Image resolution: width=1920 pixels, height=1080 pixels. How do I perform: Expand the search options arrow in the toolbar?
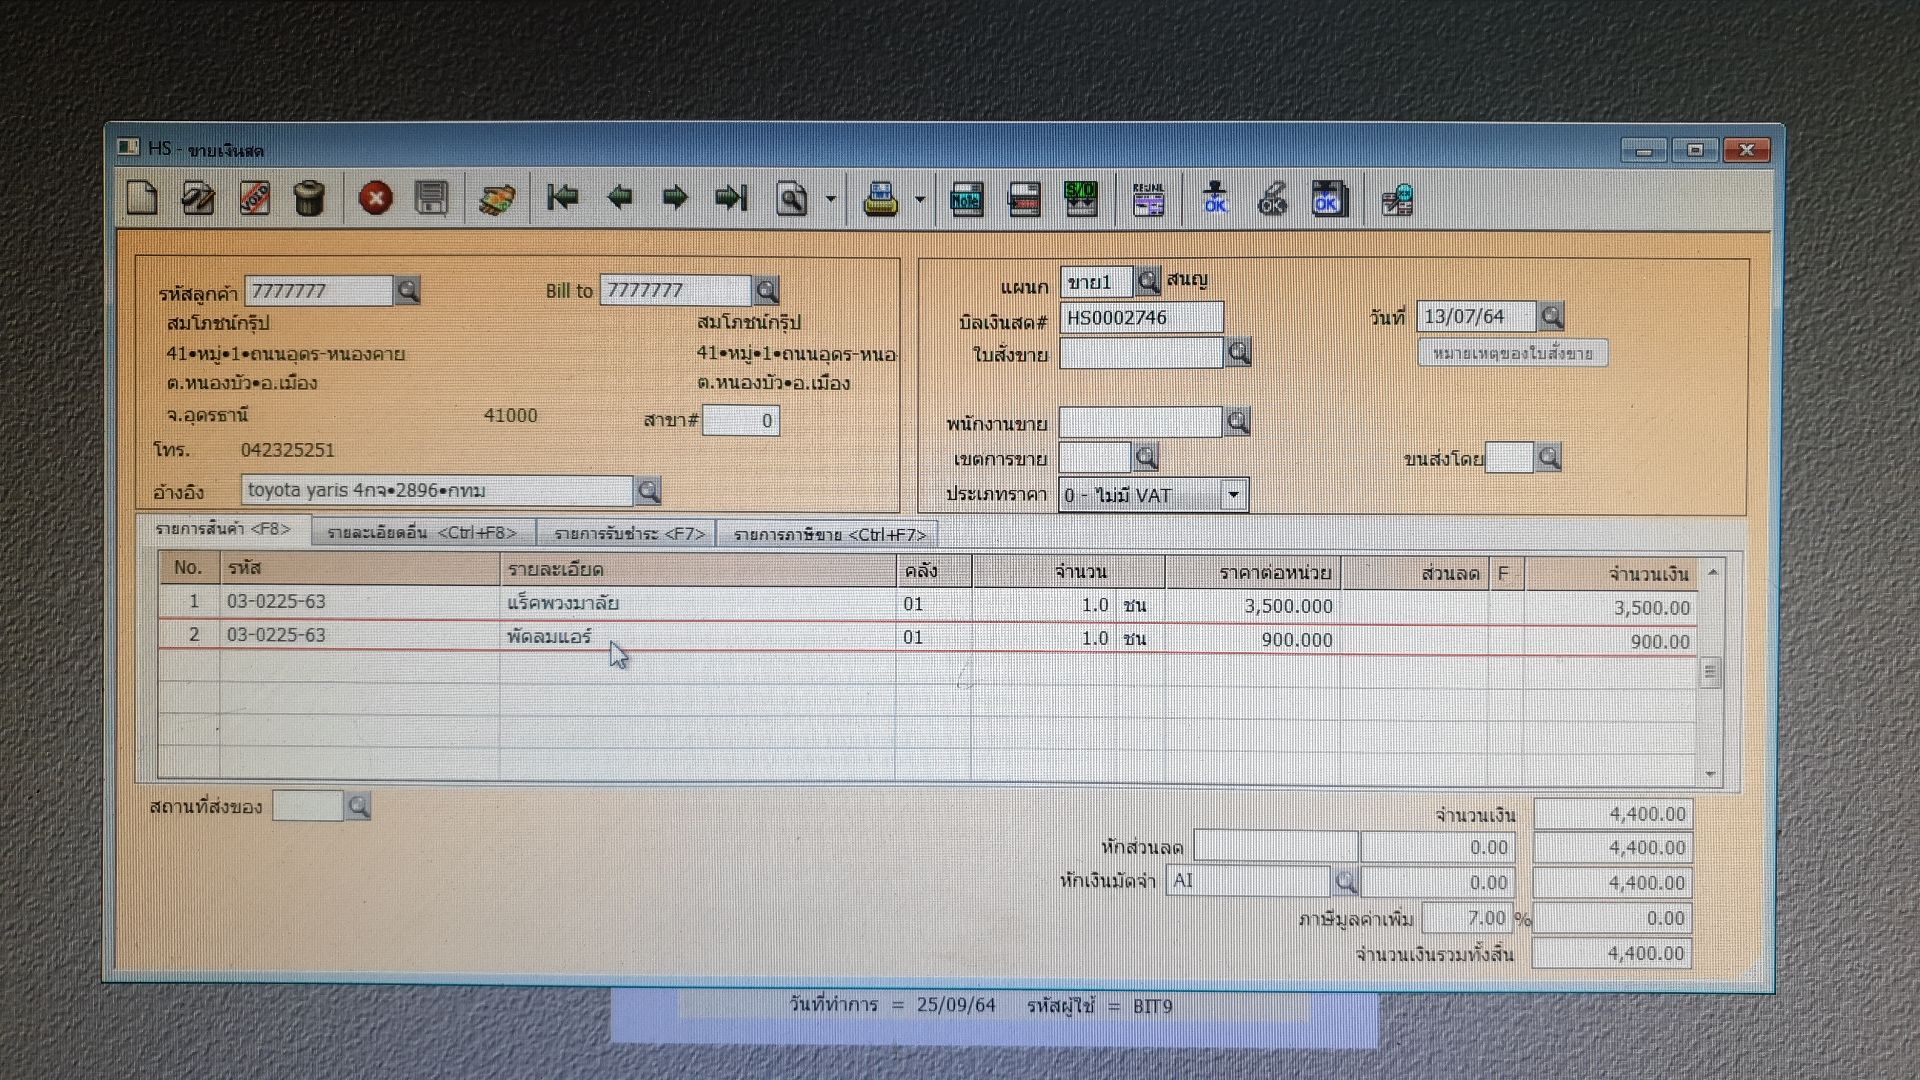[x=830, y=199]
